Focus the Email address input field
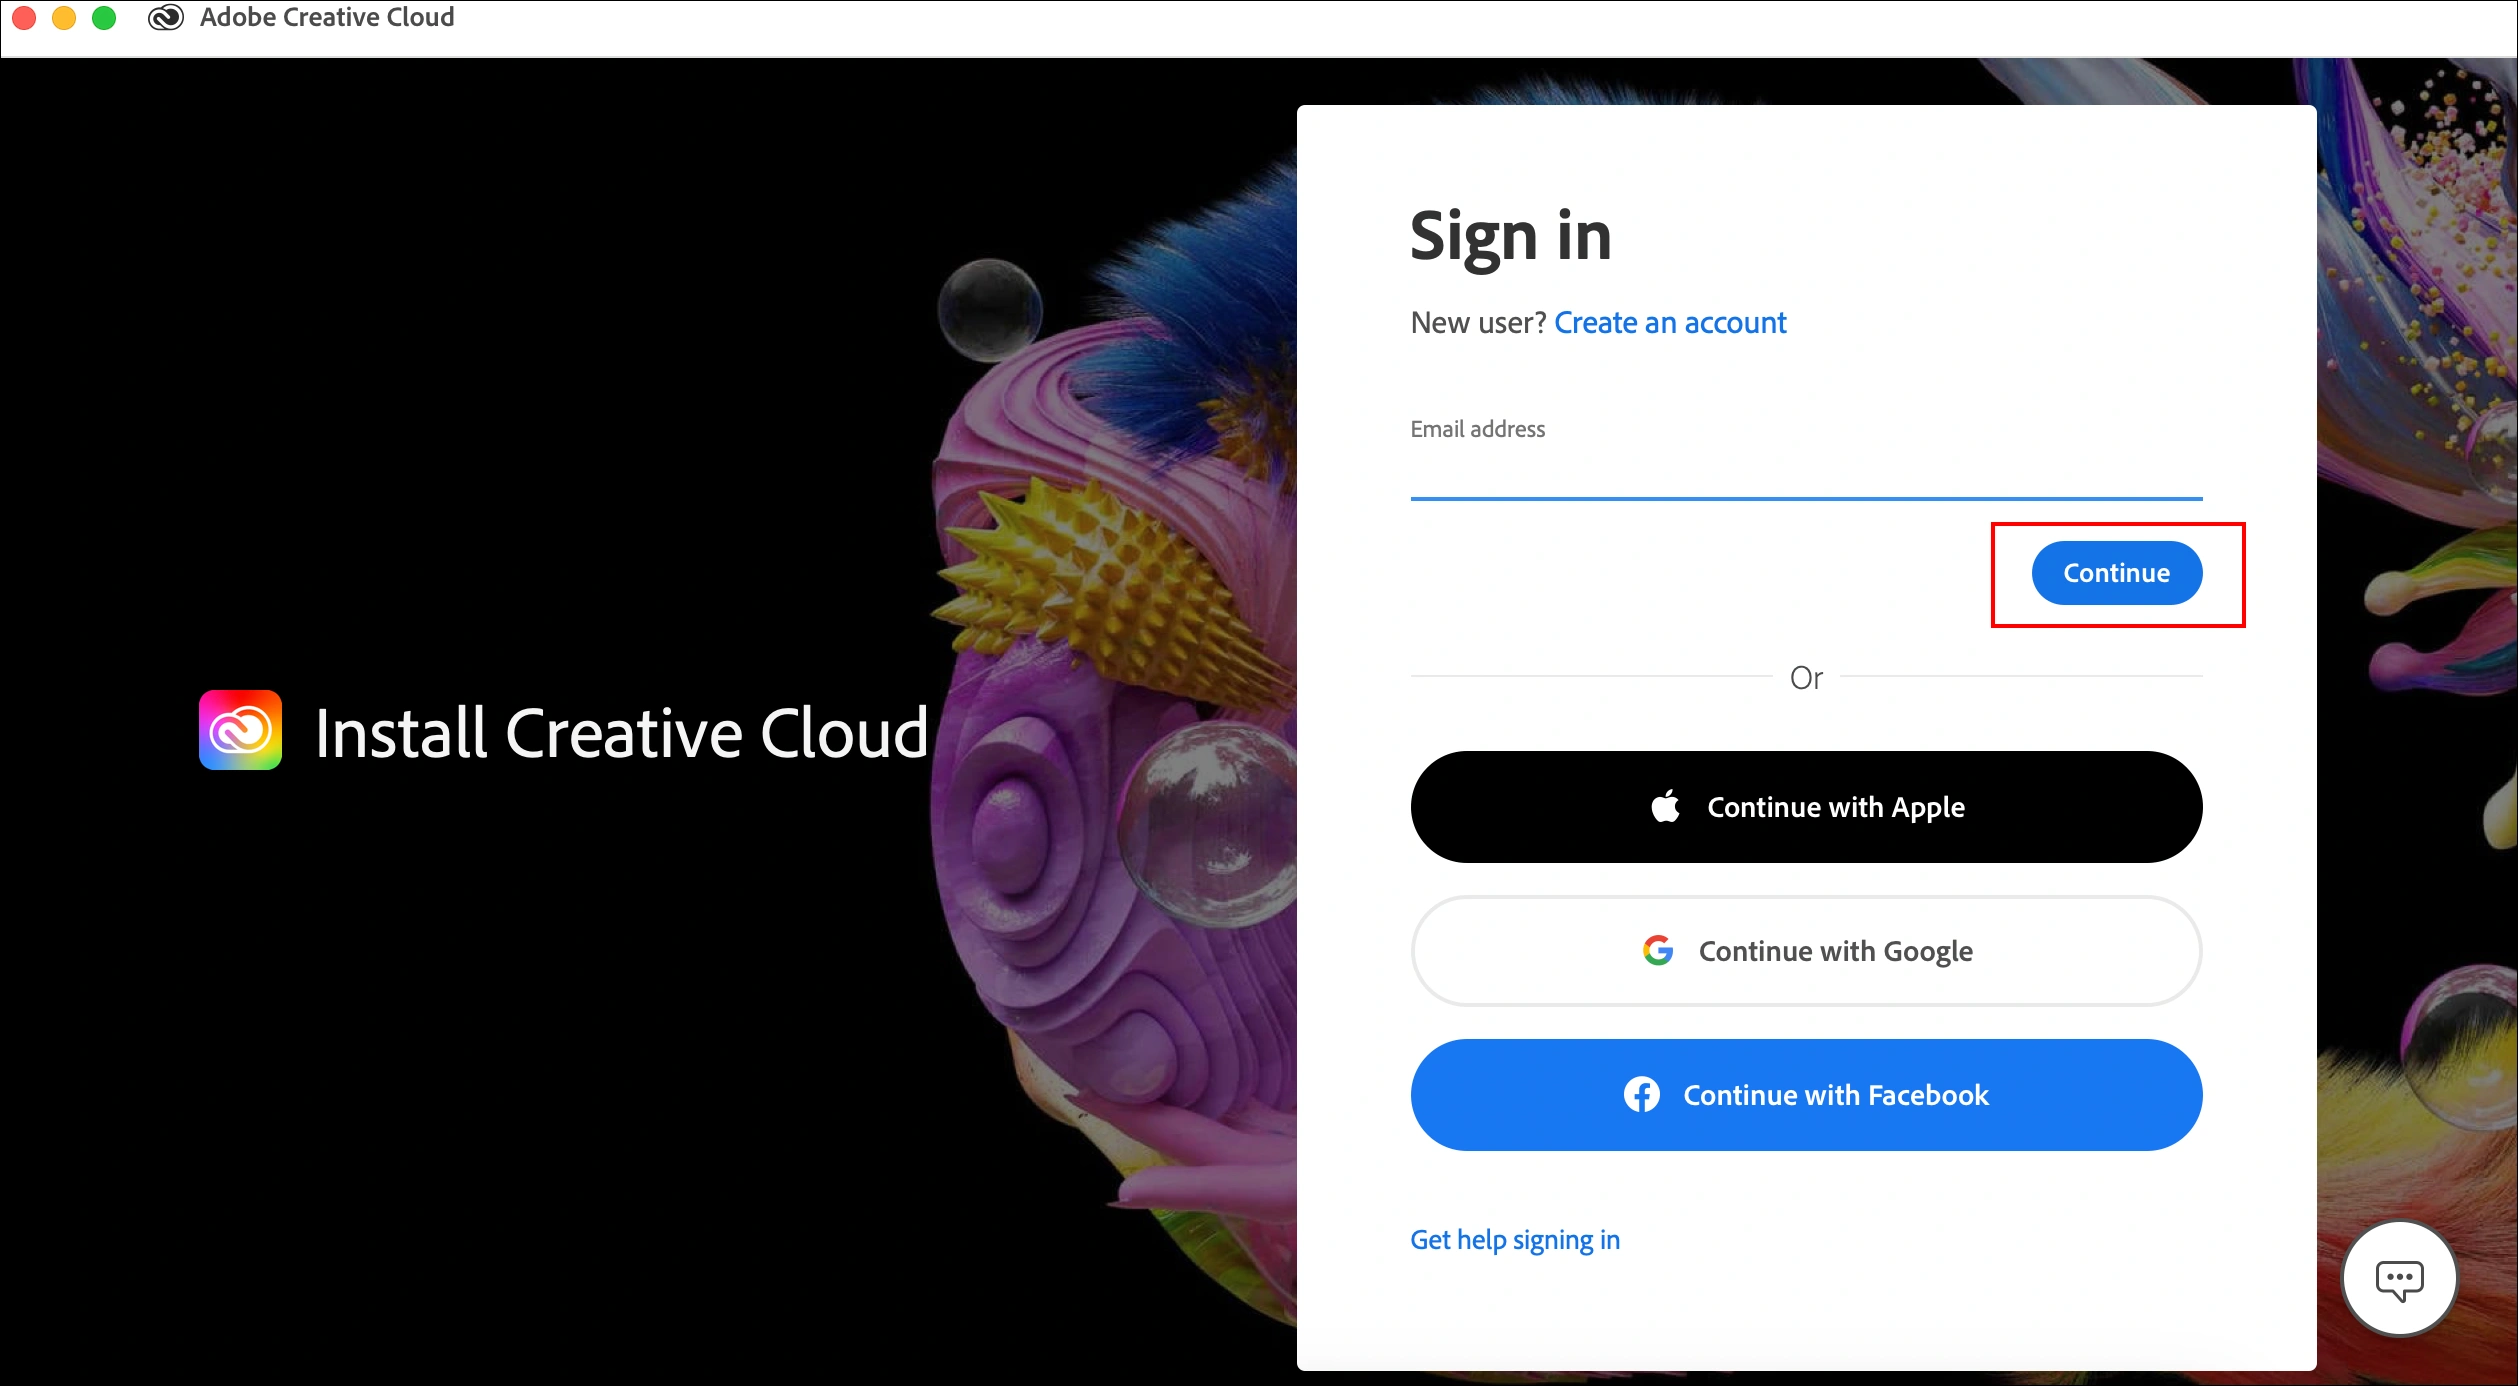Viewport: 2518px width, 1386px height. 1806,474
